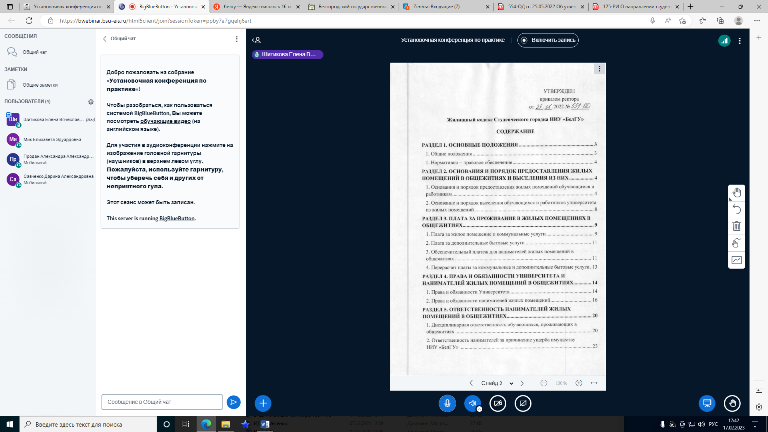
Task: Start screen sharing from bottom toolbar
Action: [523, 402]
